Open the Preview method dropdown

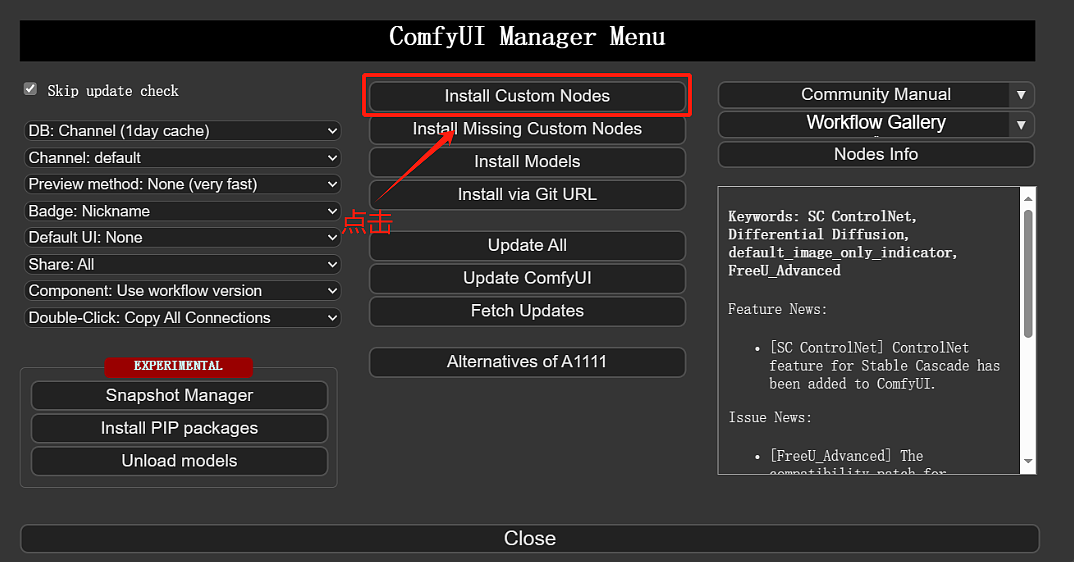(x=182, y=184)
